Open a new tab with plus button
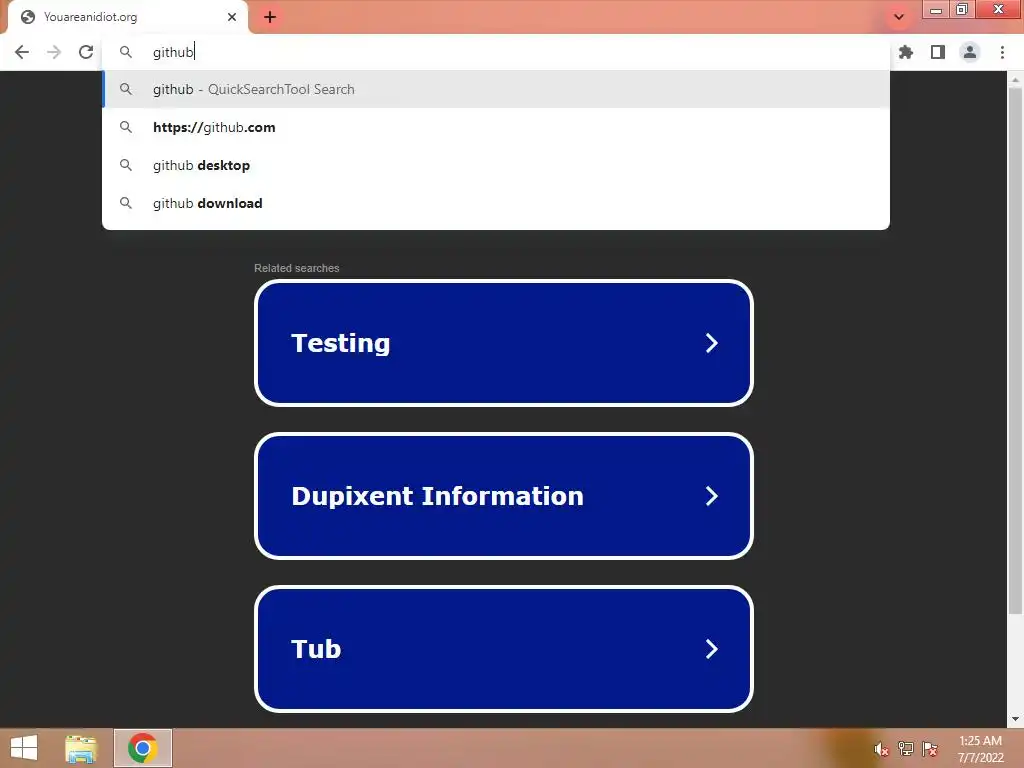 point(270,17)
